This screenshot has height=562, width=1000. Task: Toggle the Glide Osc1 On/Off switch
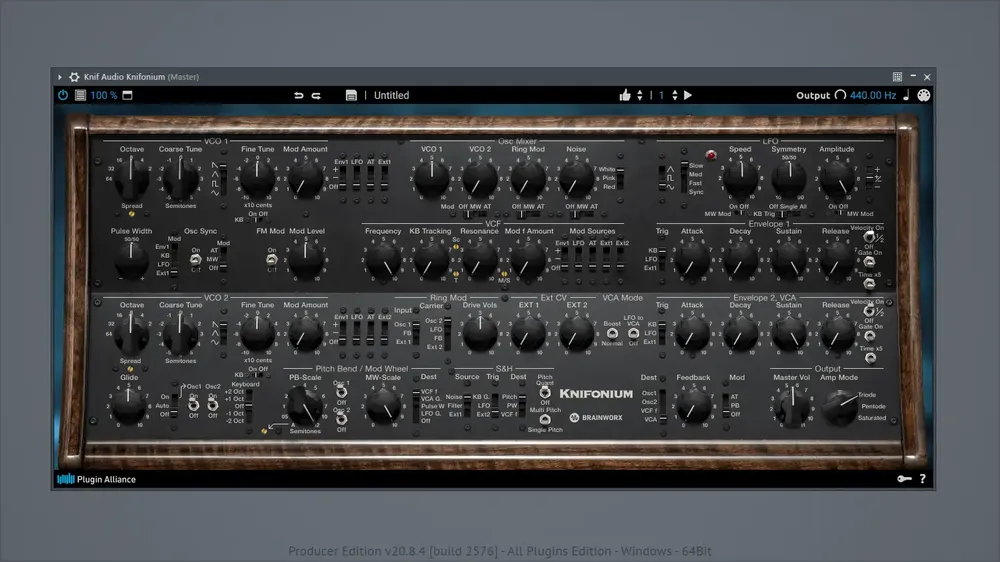point(193,406)
